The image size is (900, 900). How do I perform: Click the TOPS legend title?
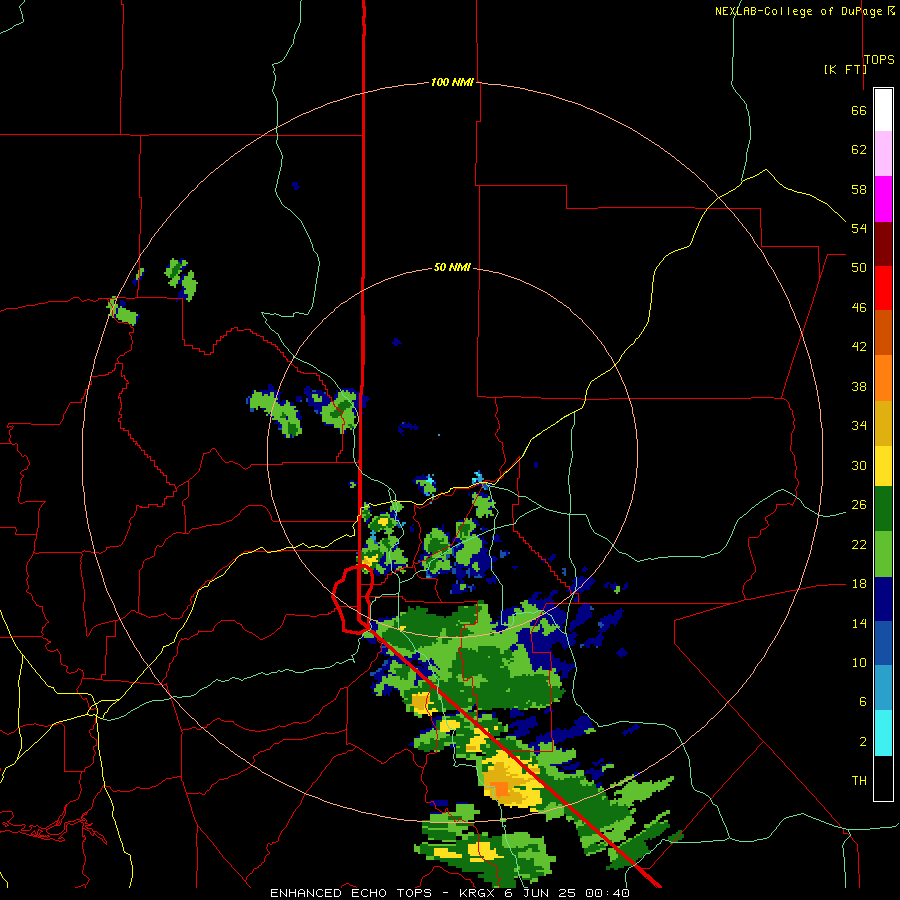[879, 59]
